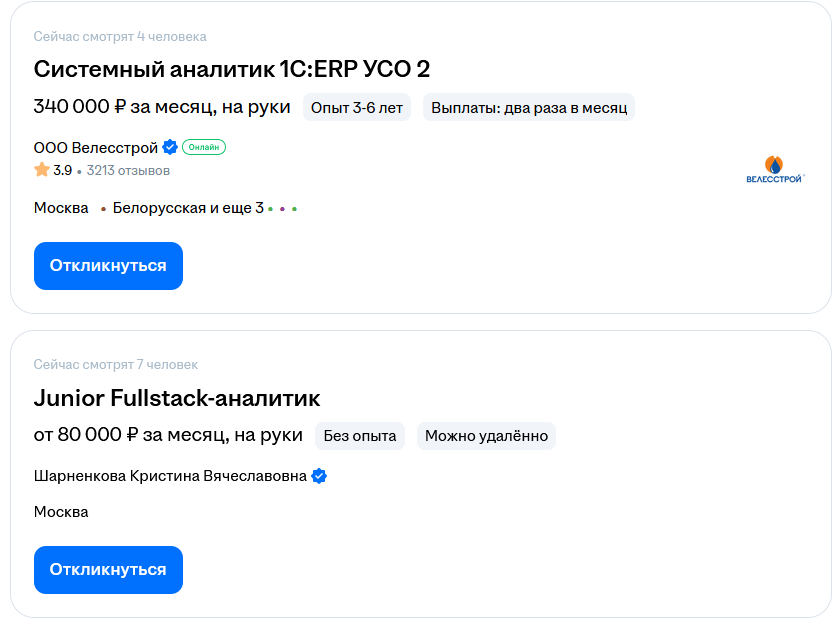
Task: Respond to the Junior Fullstack-аналитик vacancy
Action: click(108, 570)
